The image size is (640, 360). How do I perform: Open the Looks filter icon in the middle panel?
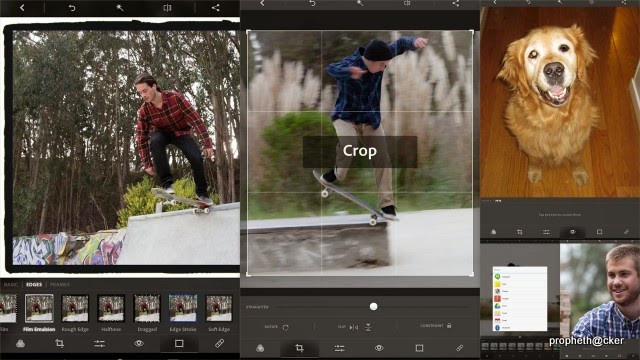click(x=260, y=348)
